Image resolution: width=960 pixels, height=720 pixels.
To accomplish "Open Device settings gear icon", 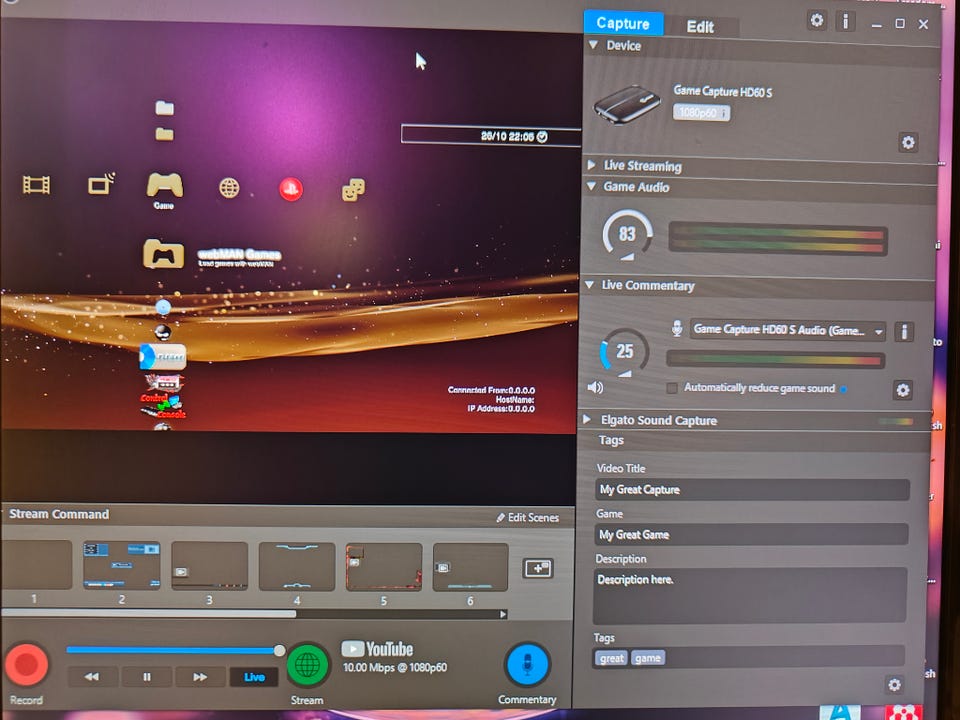I will click(908, 143).
